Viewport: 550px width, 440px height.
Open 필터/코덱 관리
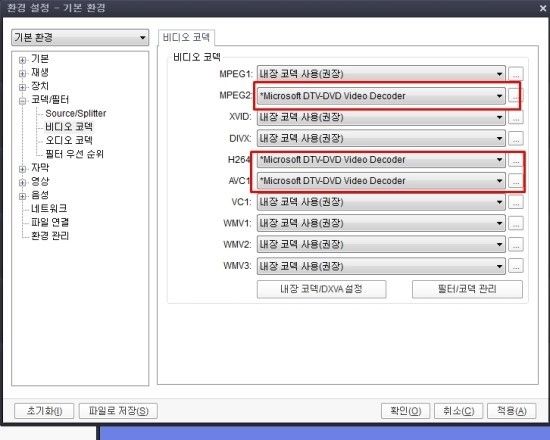(x=467, y=289)
